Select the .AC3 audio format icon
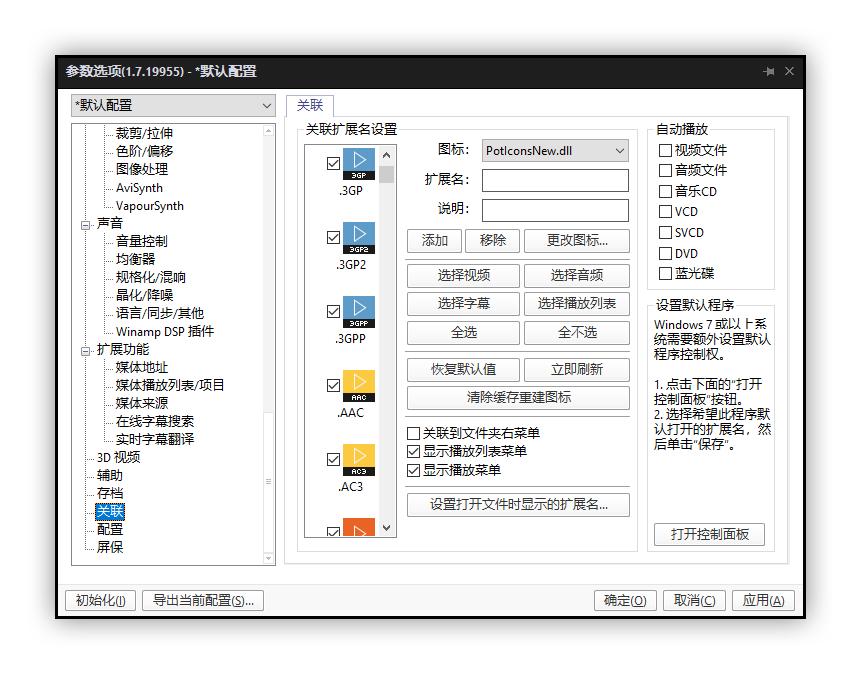 (x=361, y=459)
